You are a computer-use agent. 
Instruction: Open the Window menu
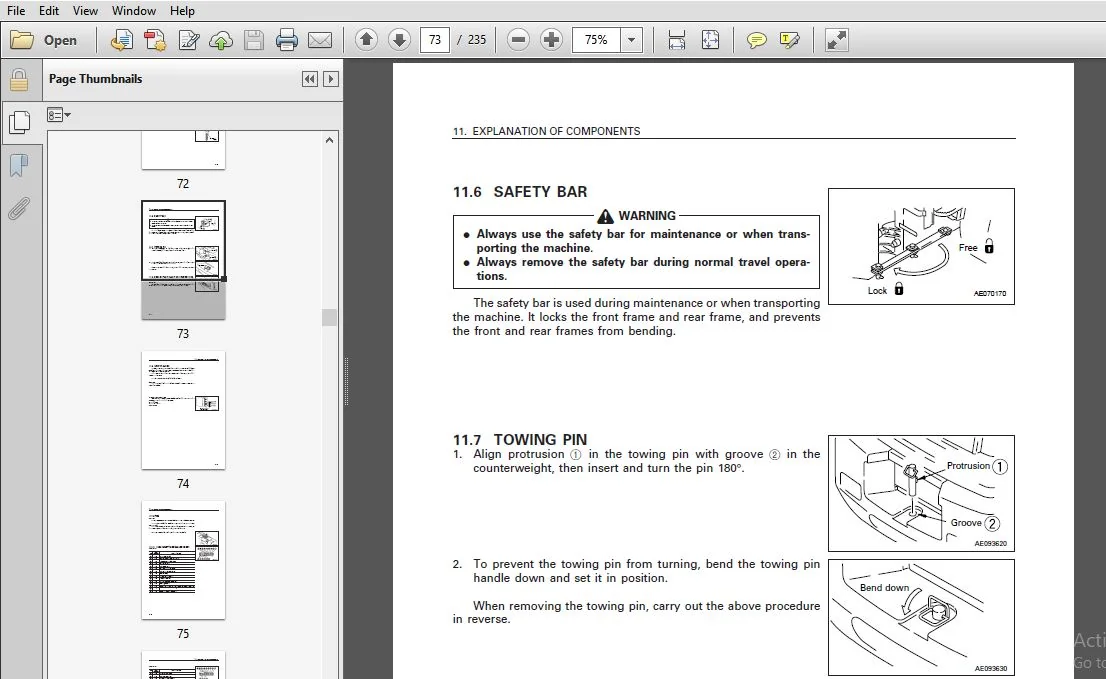coord(133,11)
